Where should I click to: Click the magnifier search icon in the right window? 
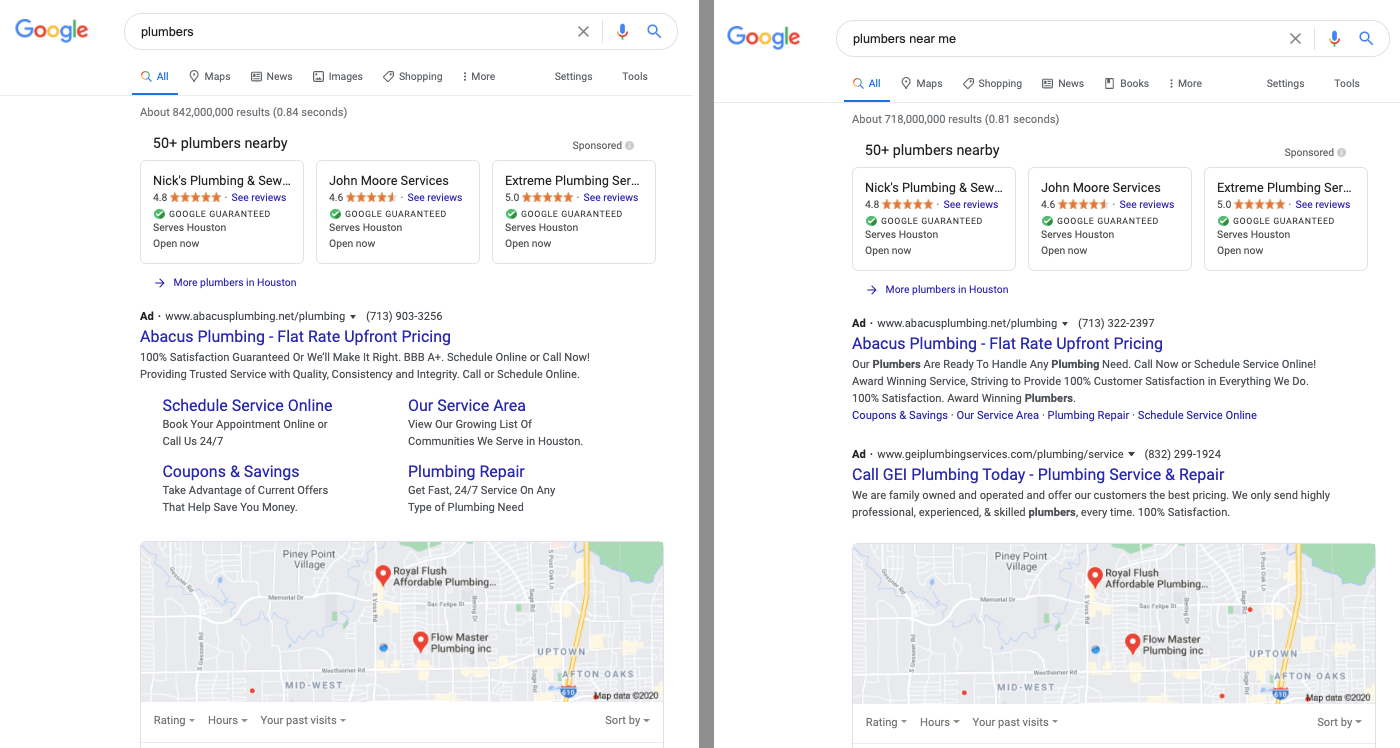pos(1366,39)
